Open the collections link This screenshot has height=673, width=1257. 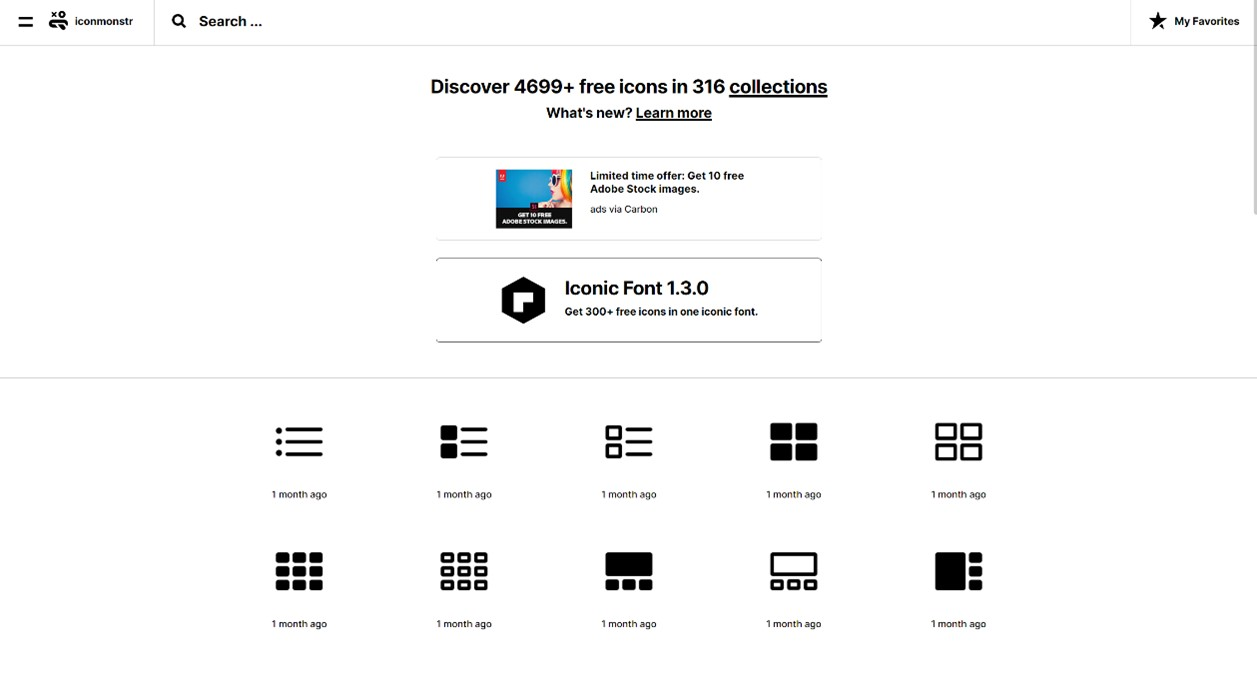(778, 87)
